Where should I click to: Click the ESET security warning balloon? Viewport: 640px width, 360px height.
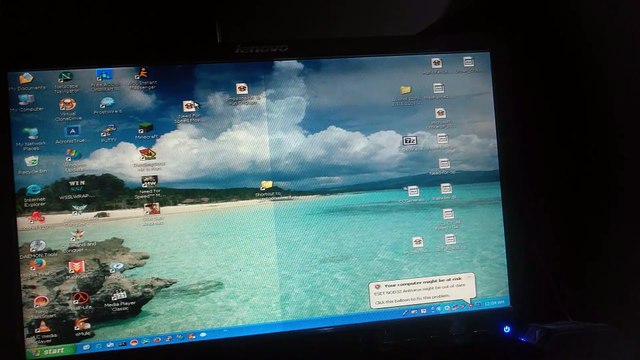click(422, 291)
